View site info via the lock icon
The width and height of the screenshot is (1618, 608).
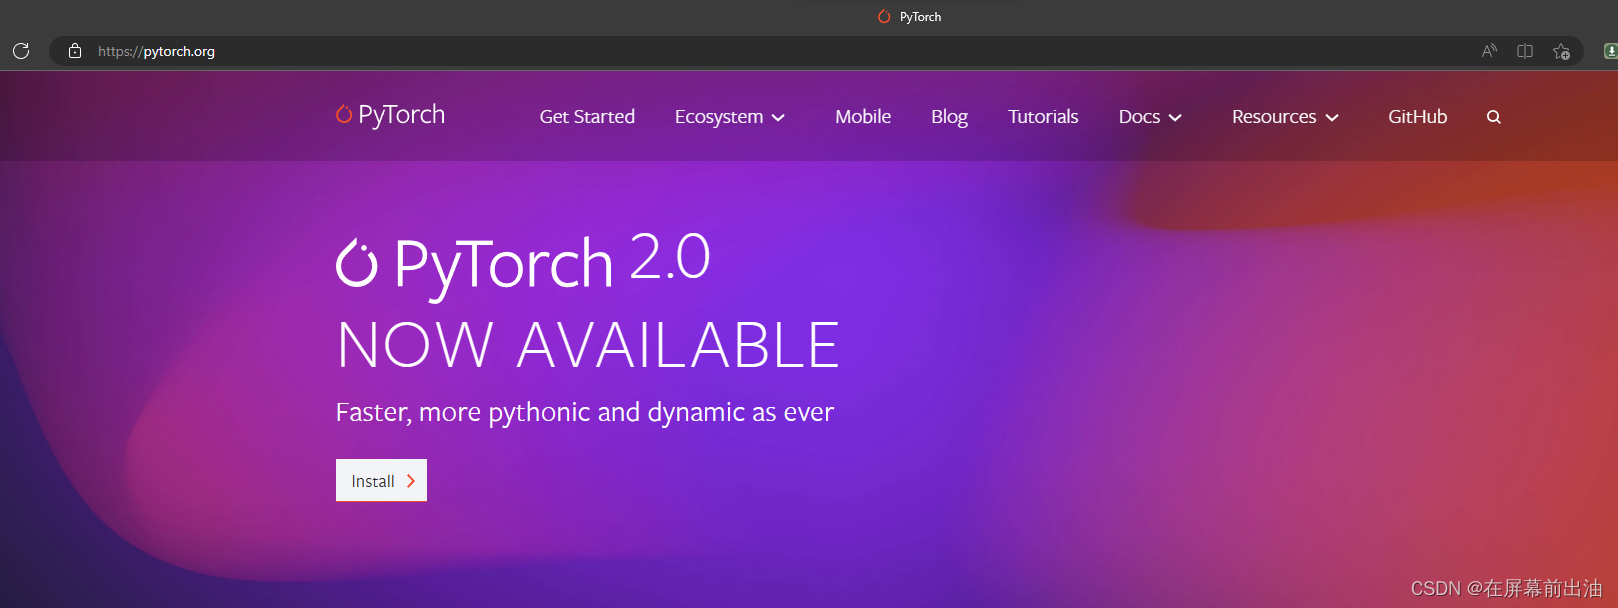[x=75, y=51]
